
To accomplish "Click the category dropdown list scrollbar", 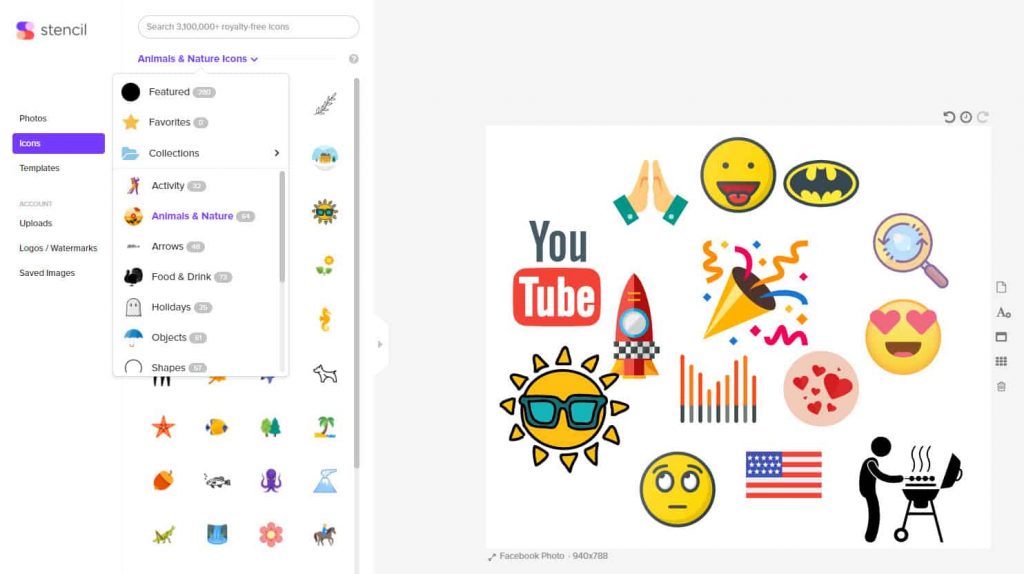I will 282,227.
